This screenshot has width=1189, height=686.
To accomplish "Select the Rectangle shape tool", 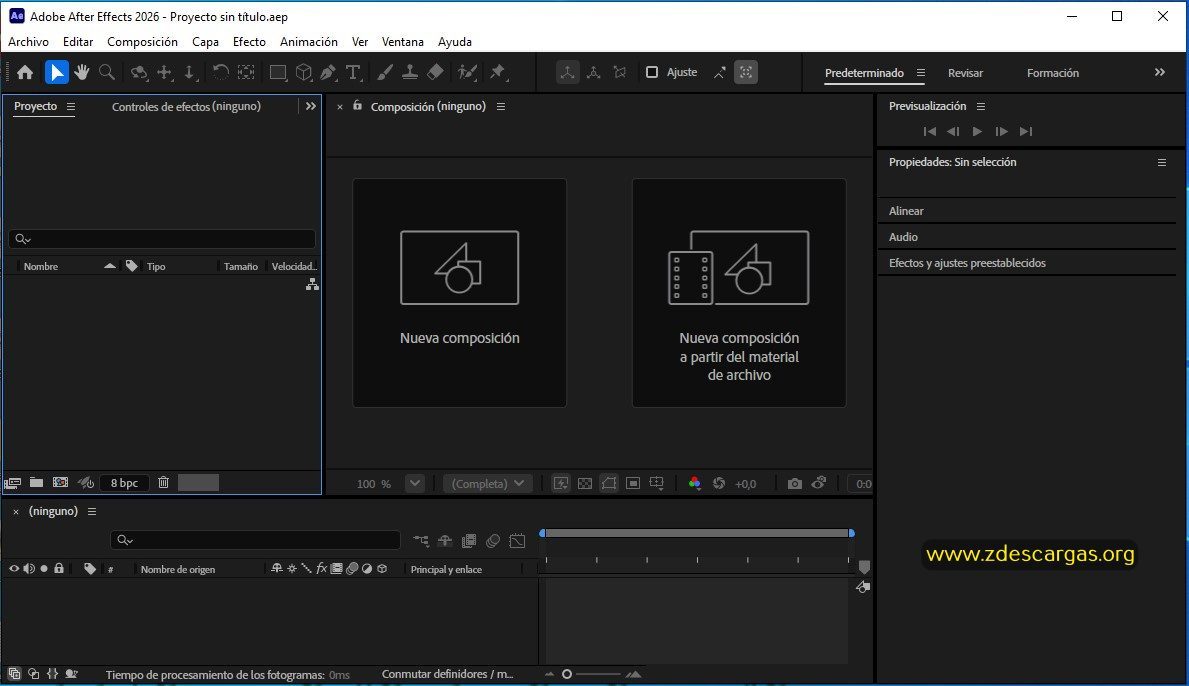I will [x=278, y=72].
